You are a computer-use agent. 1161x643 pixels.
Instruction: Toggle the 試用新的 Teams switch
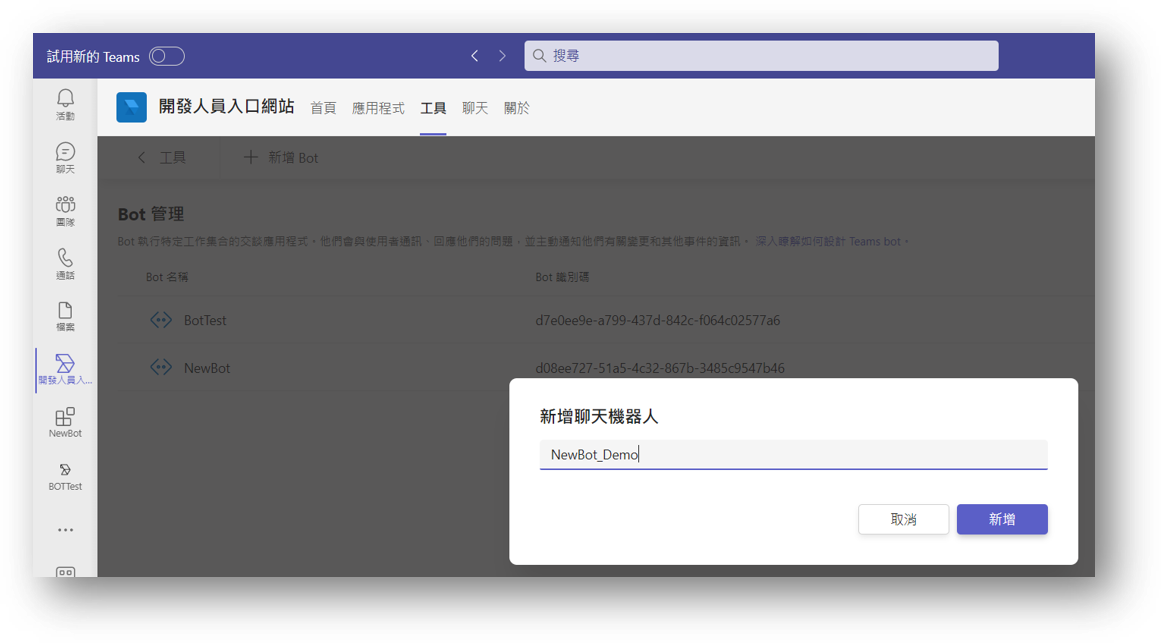tap(167, 56)
